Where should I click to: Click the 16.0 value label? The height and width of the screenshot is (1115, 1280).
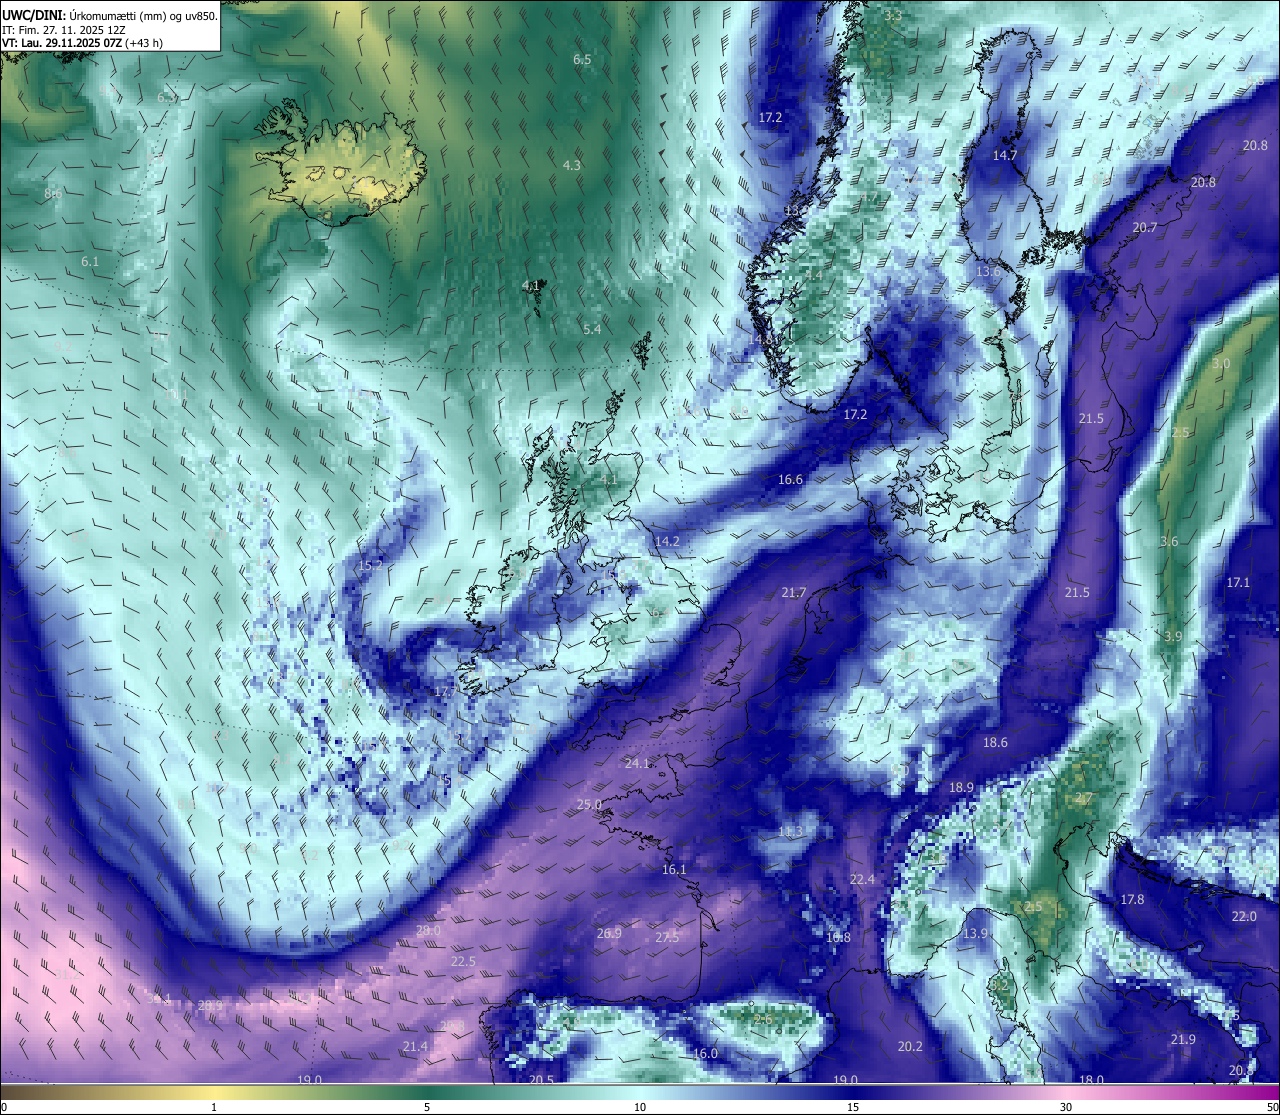pyautogui.click(x=705, y=1053)
